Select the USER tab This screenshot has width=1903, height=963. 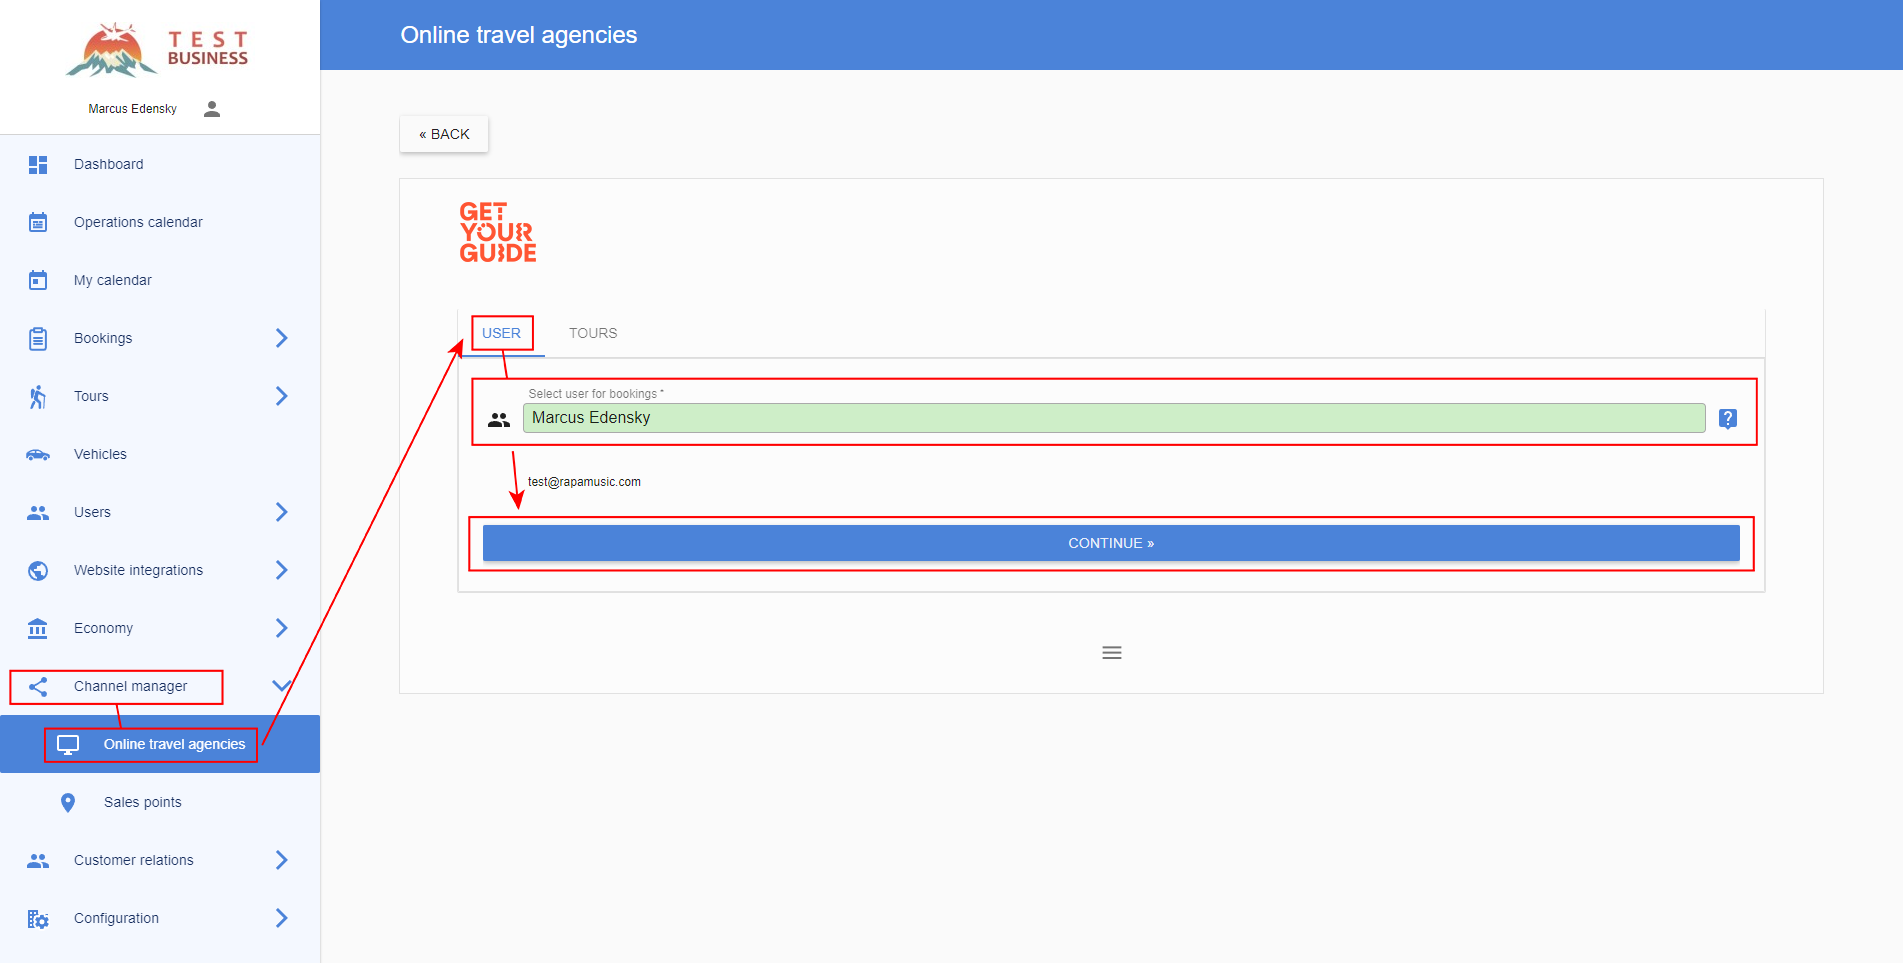pos(501,334)
